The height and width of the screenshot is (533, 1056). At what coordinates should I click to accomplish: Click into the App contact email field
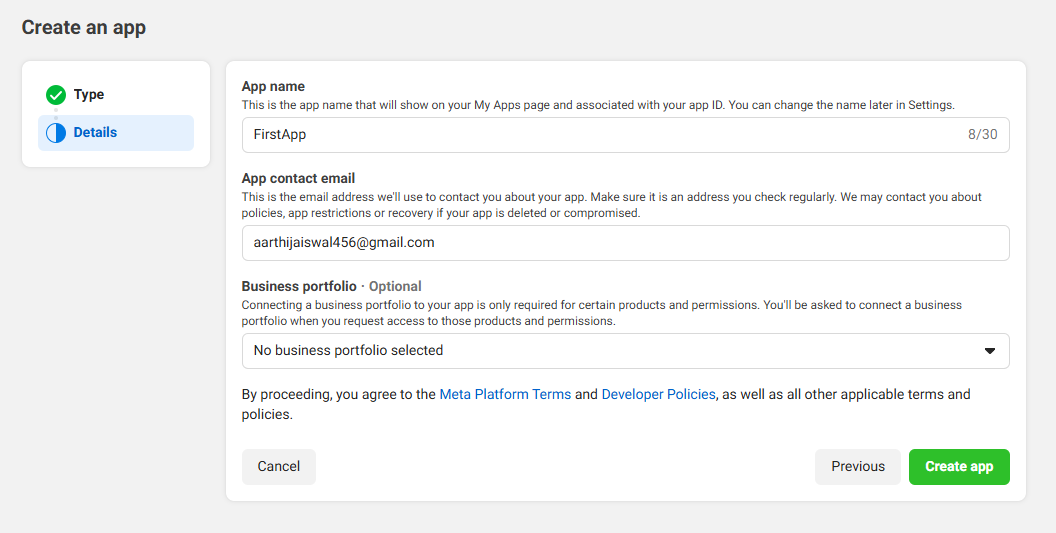coord(625,243)
